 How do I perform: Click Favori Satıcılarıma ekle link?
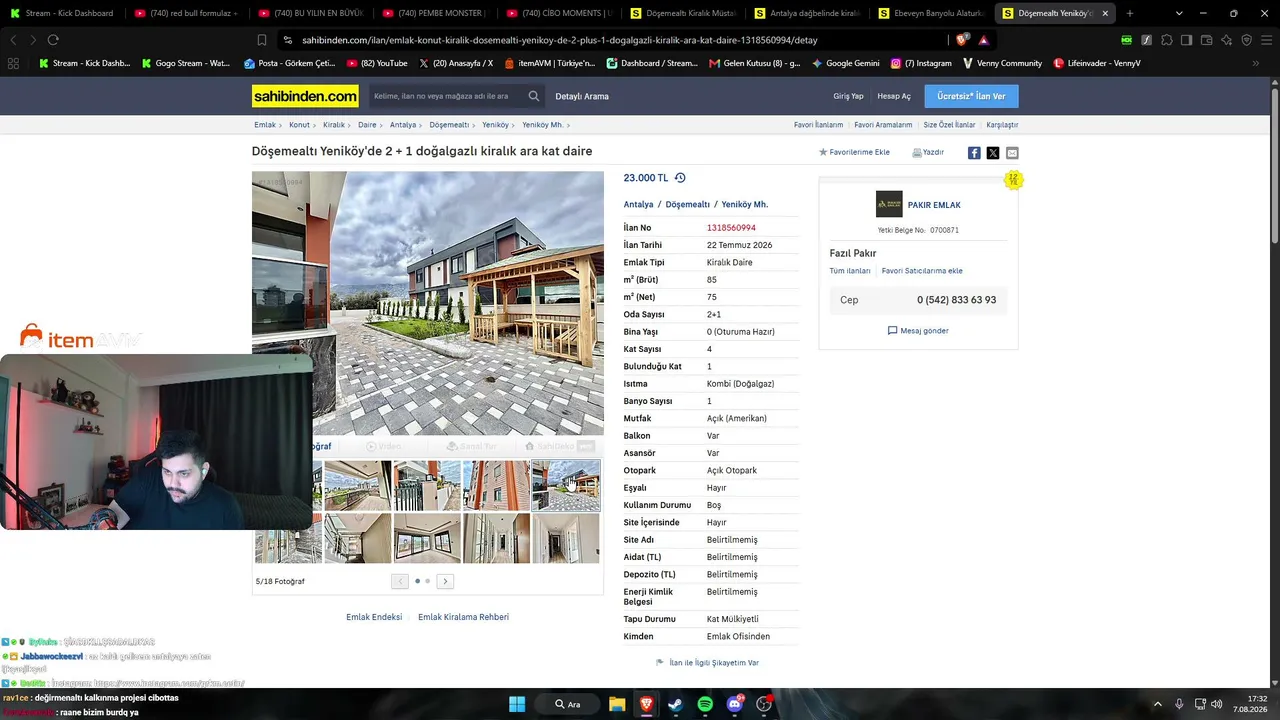tap(922, 271)
